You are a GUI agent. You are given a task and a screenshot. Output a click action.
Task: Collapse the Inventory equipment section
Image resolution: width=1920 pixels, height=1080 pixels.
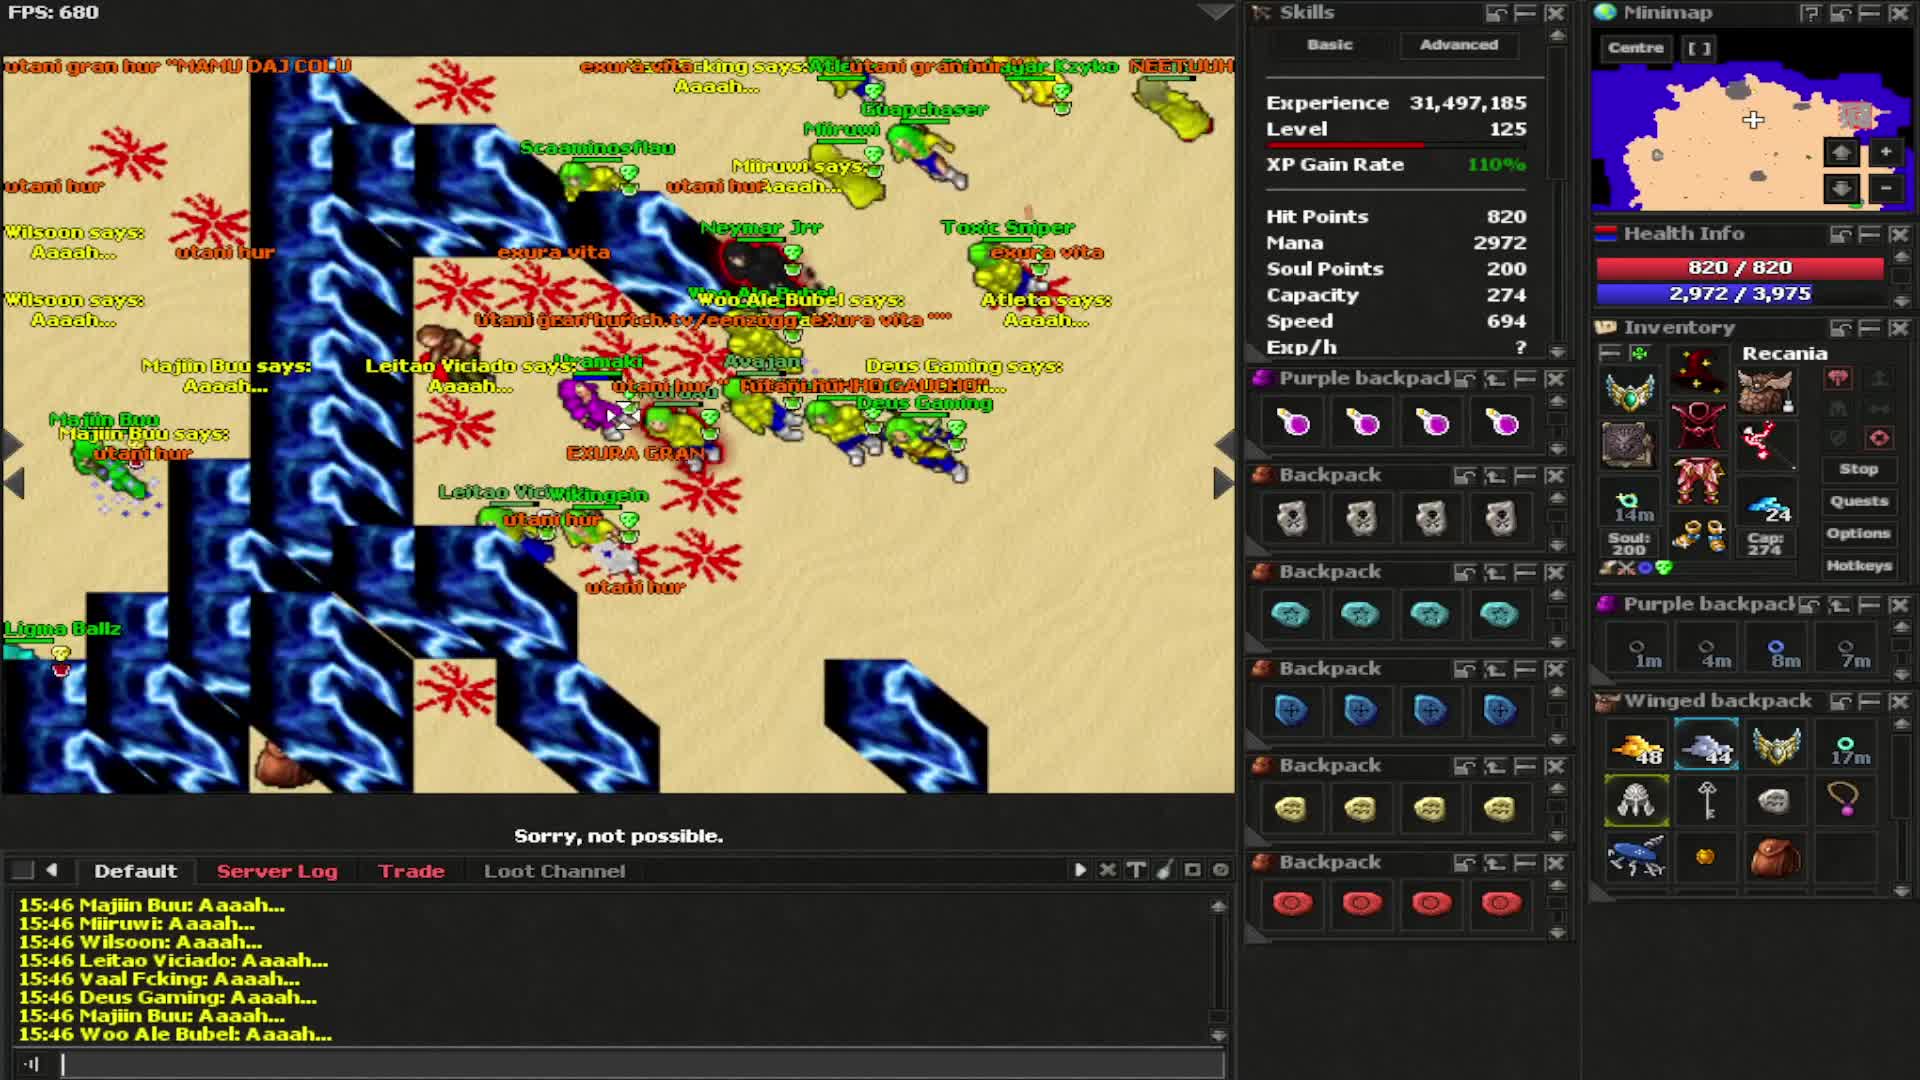tap(1609, 353)
